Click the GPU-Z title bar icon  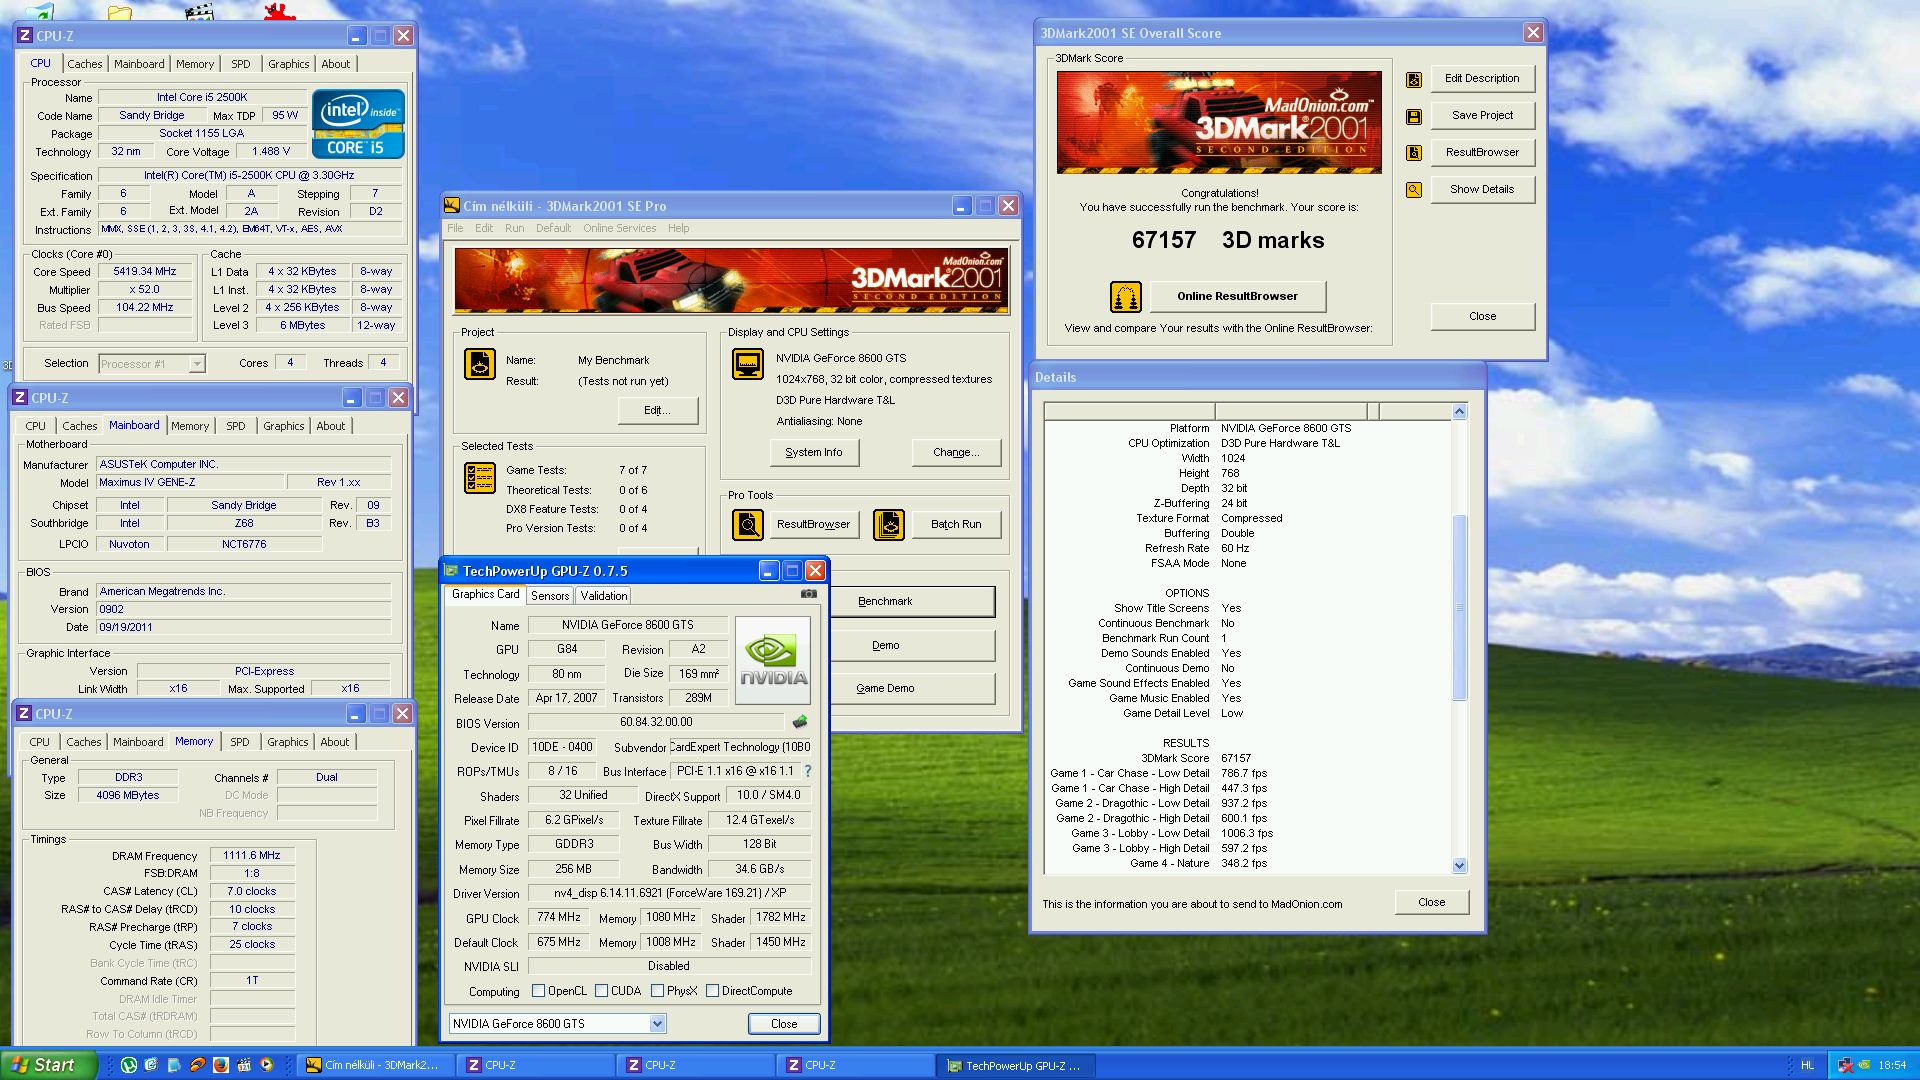pos(451,571)
